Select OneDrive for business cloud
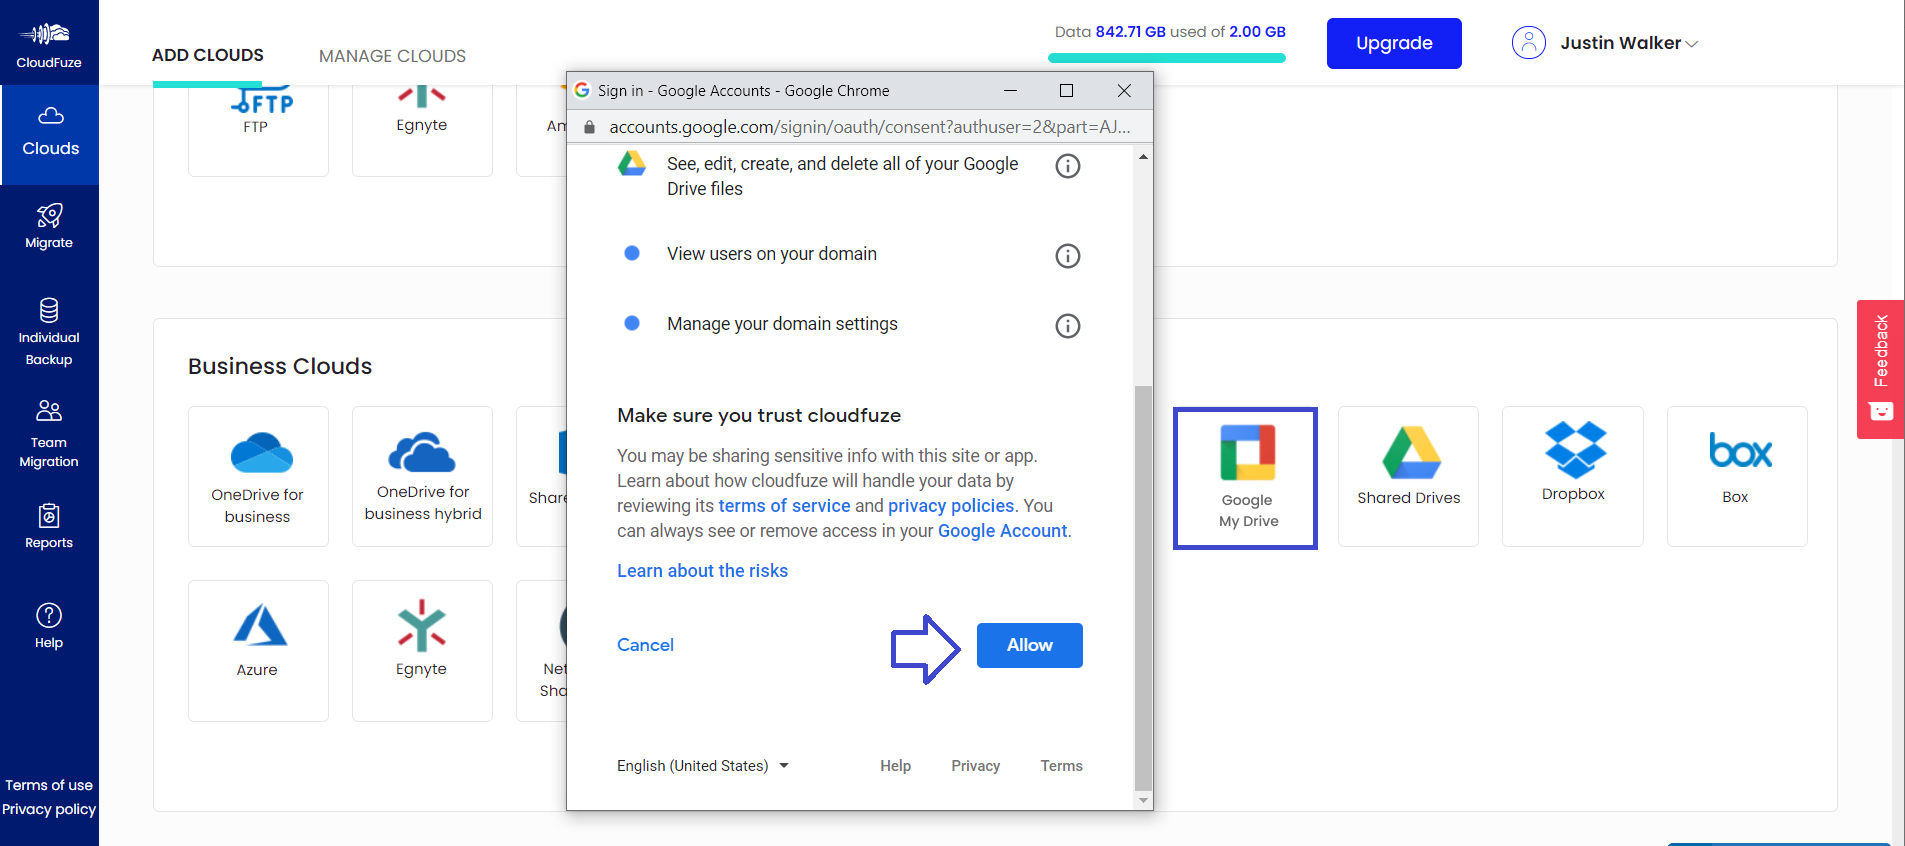1905x846 pixels. (x=258, y=476)
